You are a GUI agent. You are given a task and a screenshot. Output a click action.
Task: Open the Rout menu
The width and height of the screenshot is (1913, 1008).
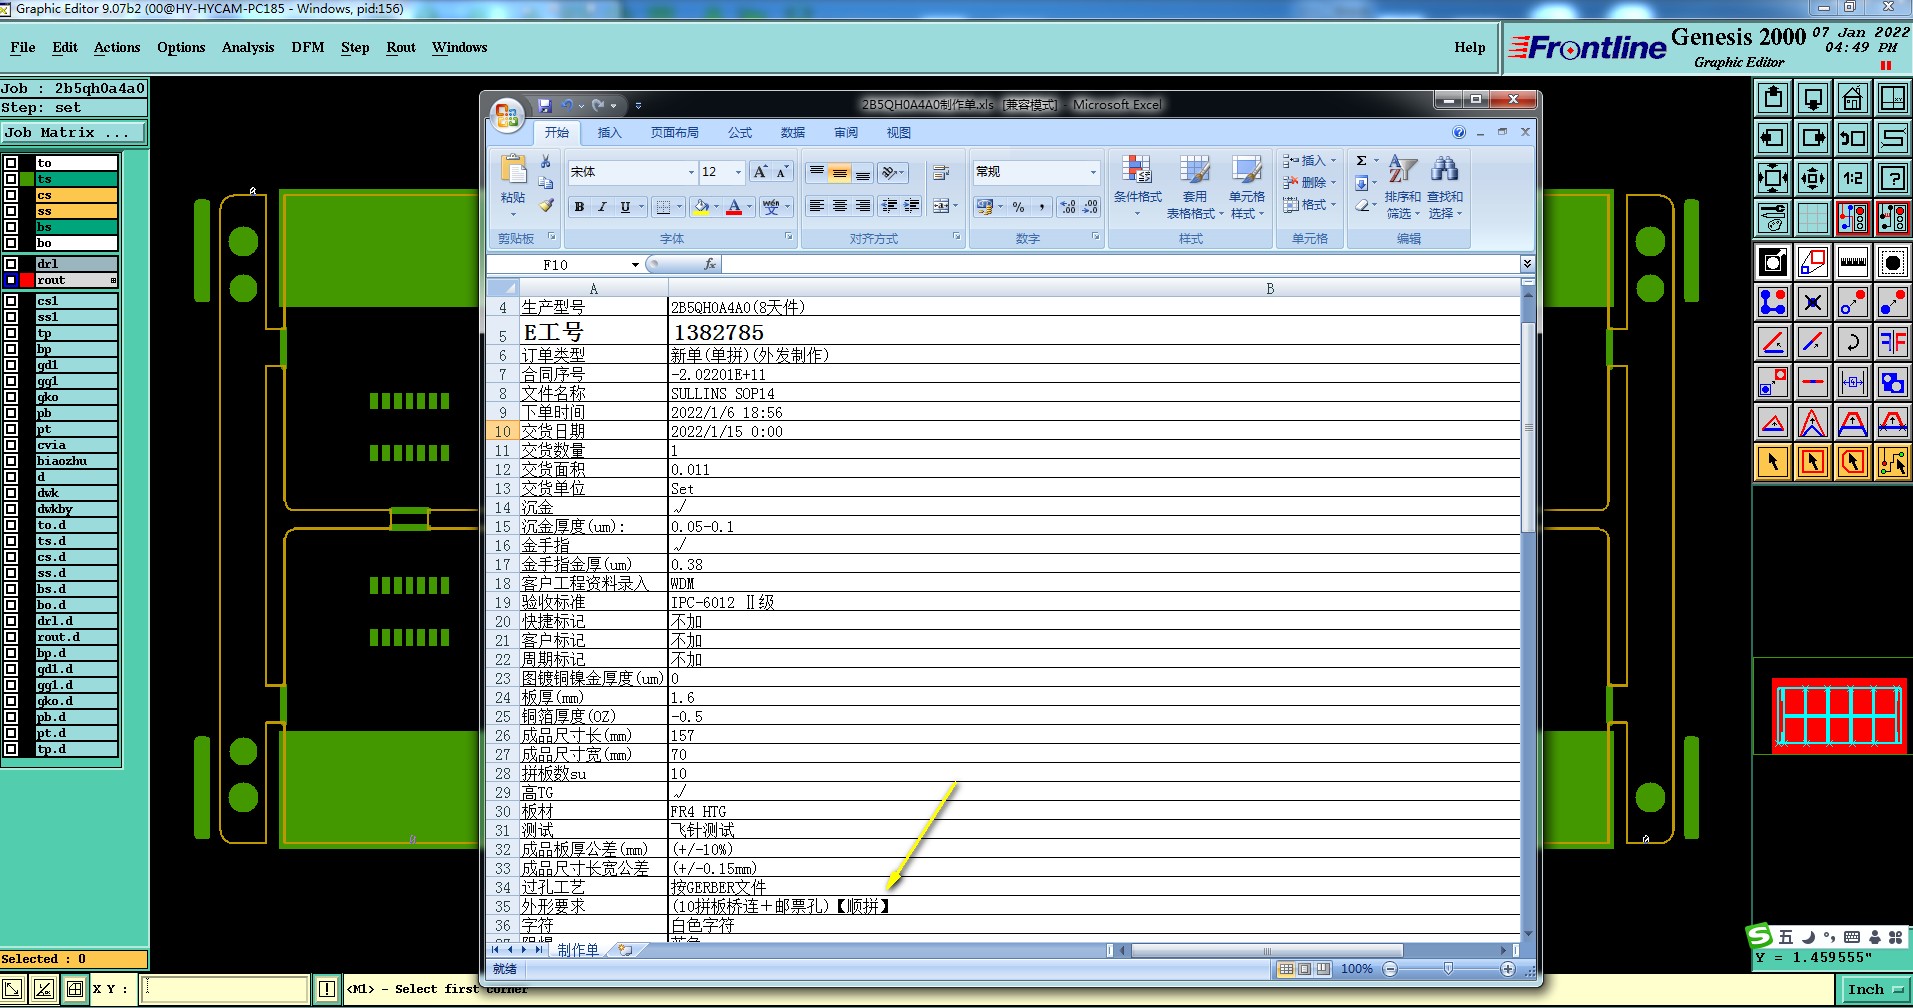(401, 47)
